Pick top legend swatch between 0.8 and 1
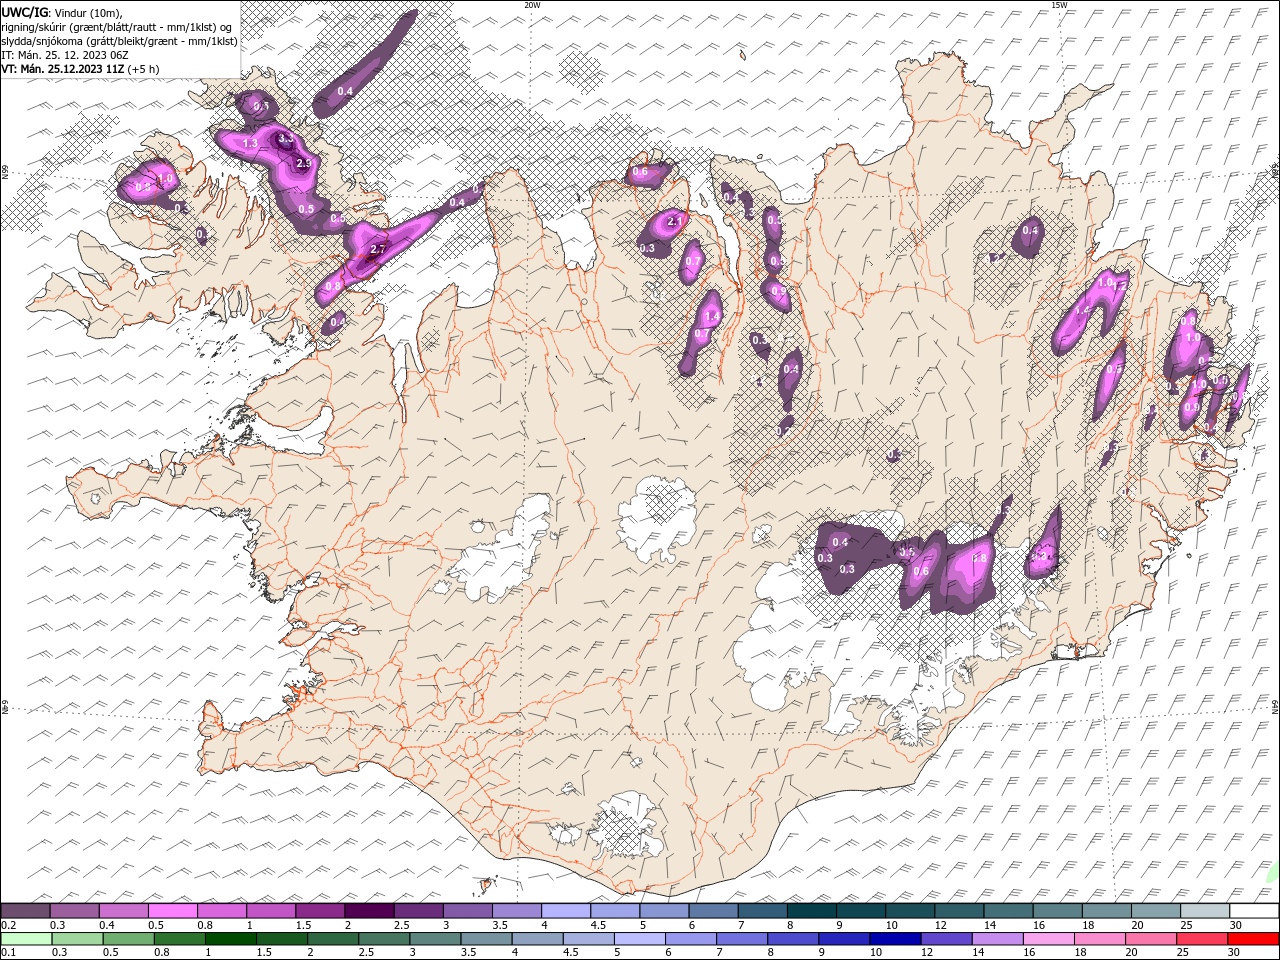1280x960 pixels. click(x=221, y=911)
